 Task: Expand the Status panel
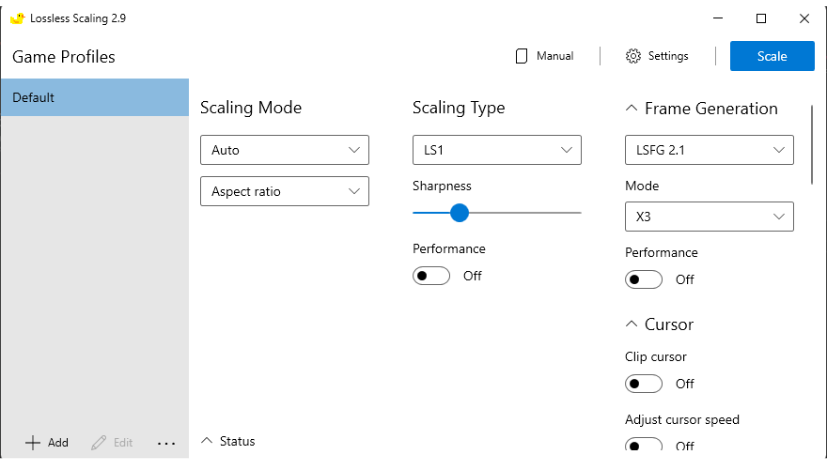[x=207, y=441]
